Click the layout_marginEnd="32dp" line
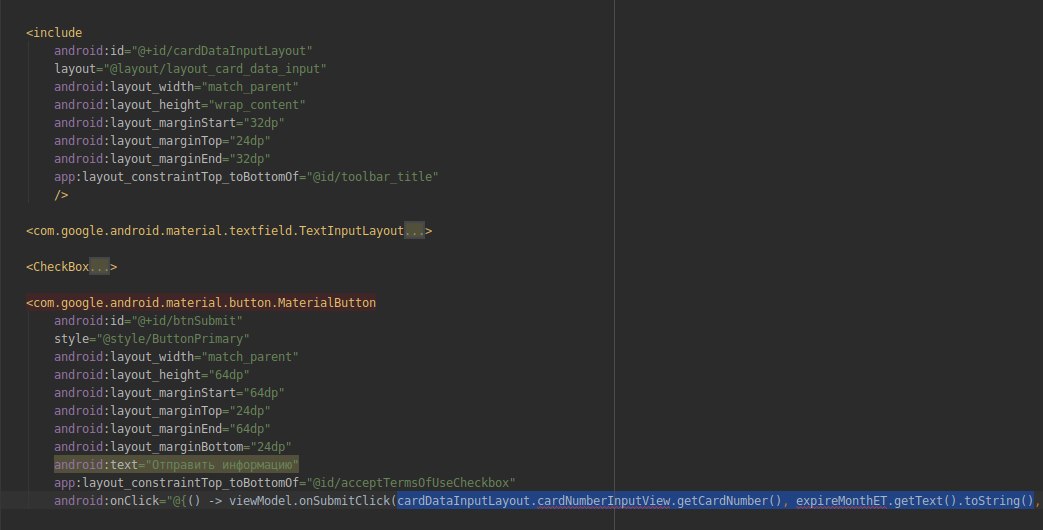The image size is (1043, 530). coord(162,158)
